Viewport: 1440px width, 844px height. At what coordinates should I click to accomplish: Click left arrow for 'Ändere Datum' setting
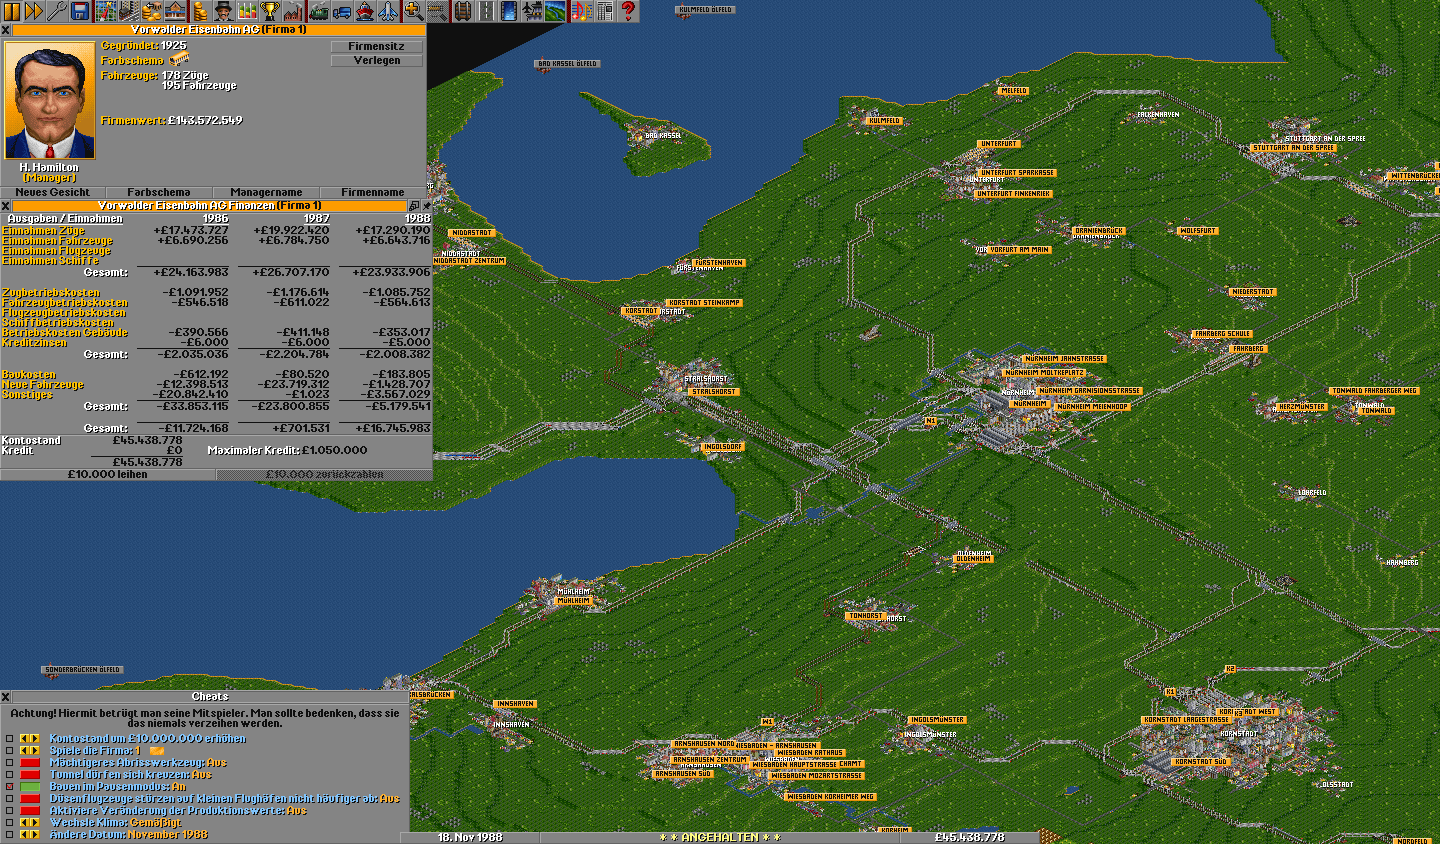pyautogui.click(x=25, y=835)
